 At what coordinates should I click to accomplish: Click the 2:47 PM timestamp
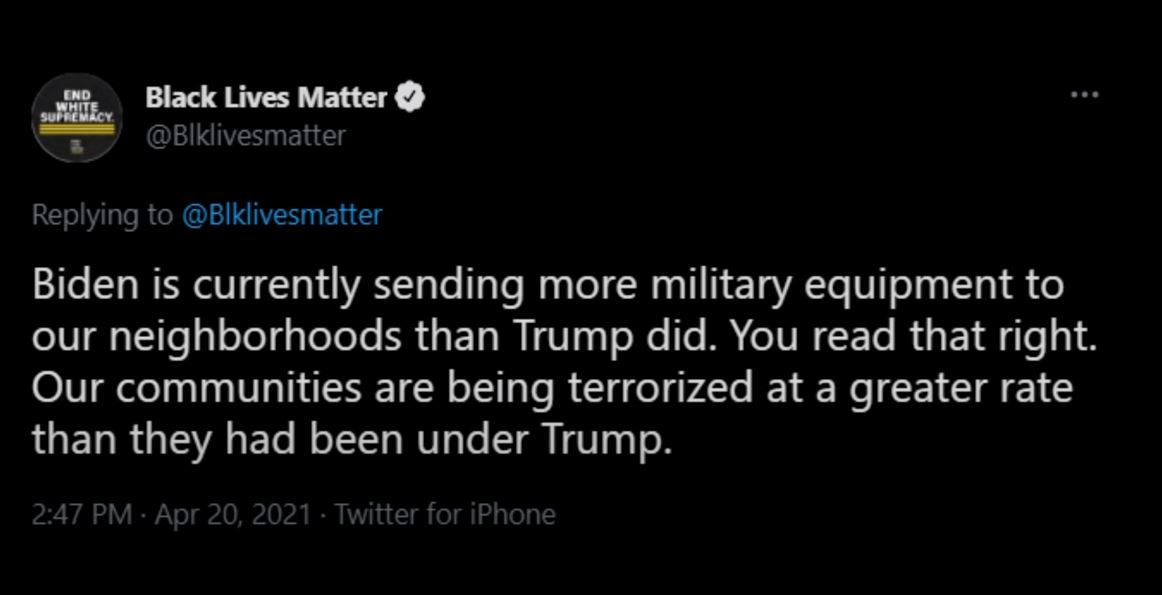(82, 513)
